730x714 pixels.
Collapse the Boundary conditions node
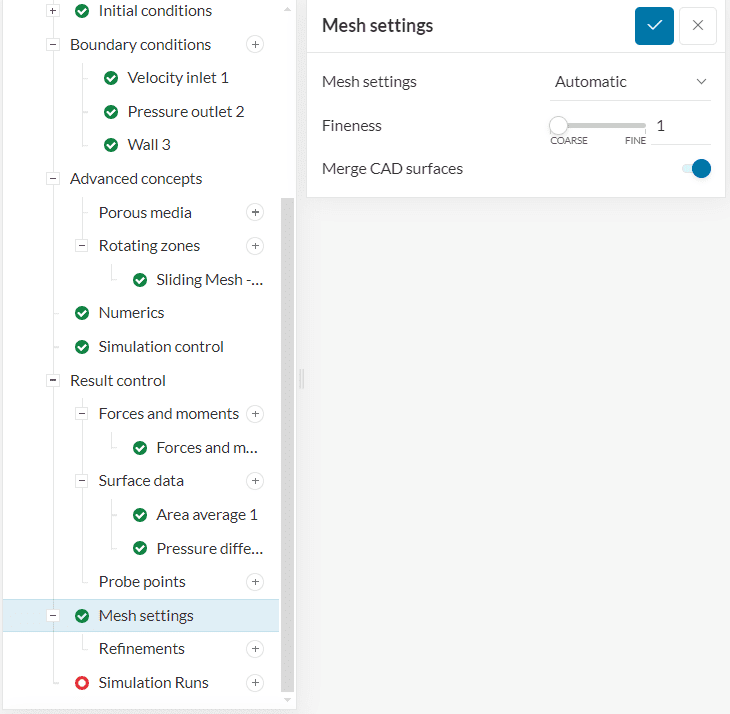[x=53, y=45]
